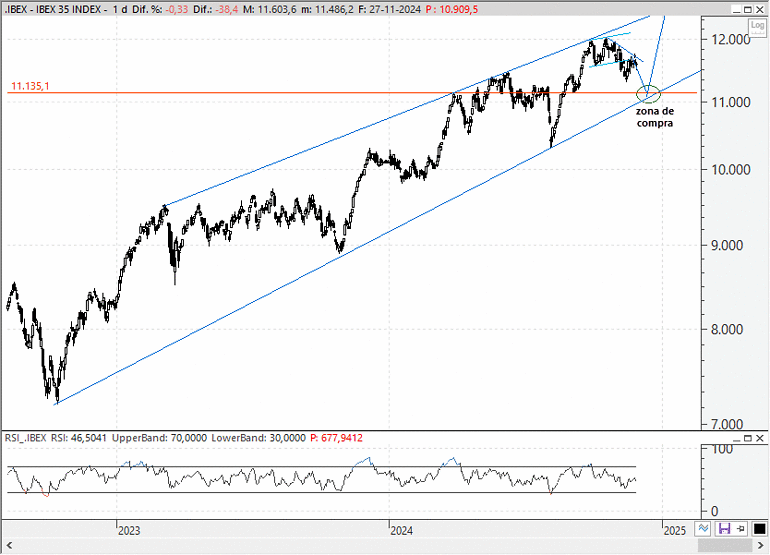The image size is (770, 555).
Task: Click the 10.000 price axis label
Action: click(731, 170)
